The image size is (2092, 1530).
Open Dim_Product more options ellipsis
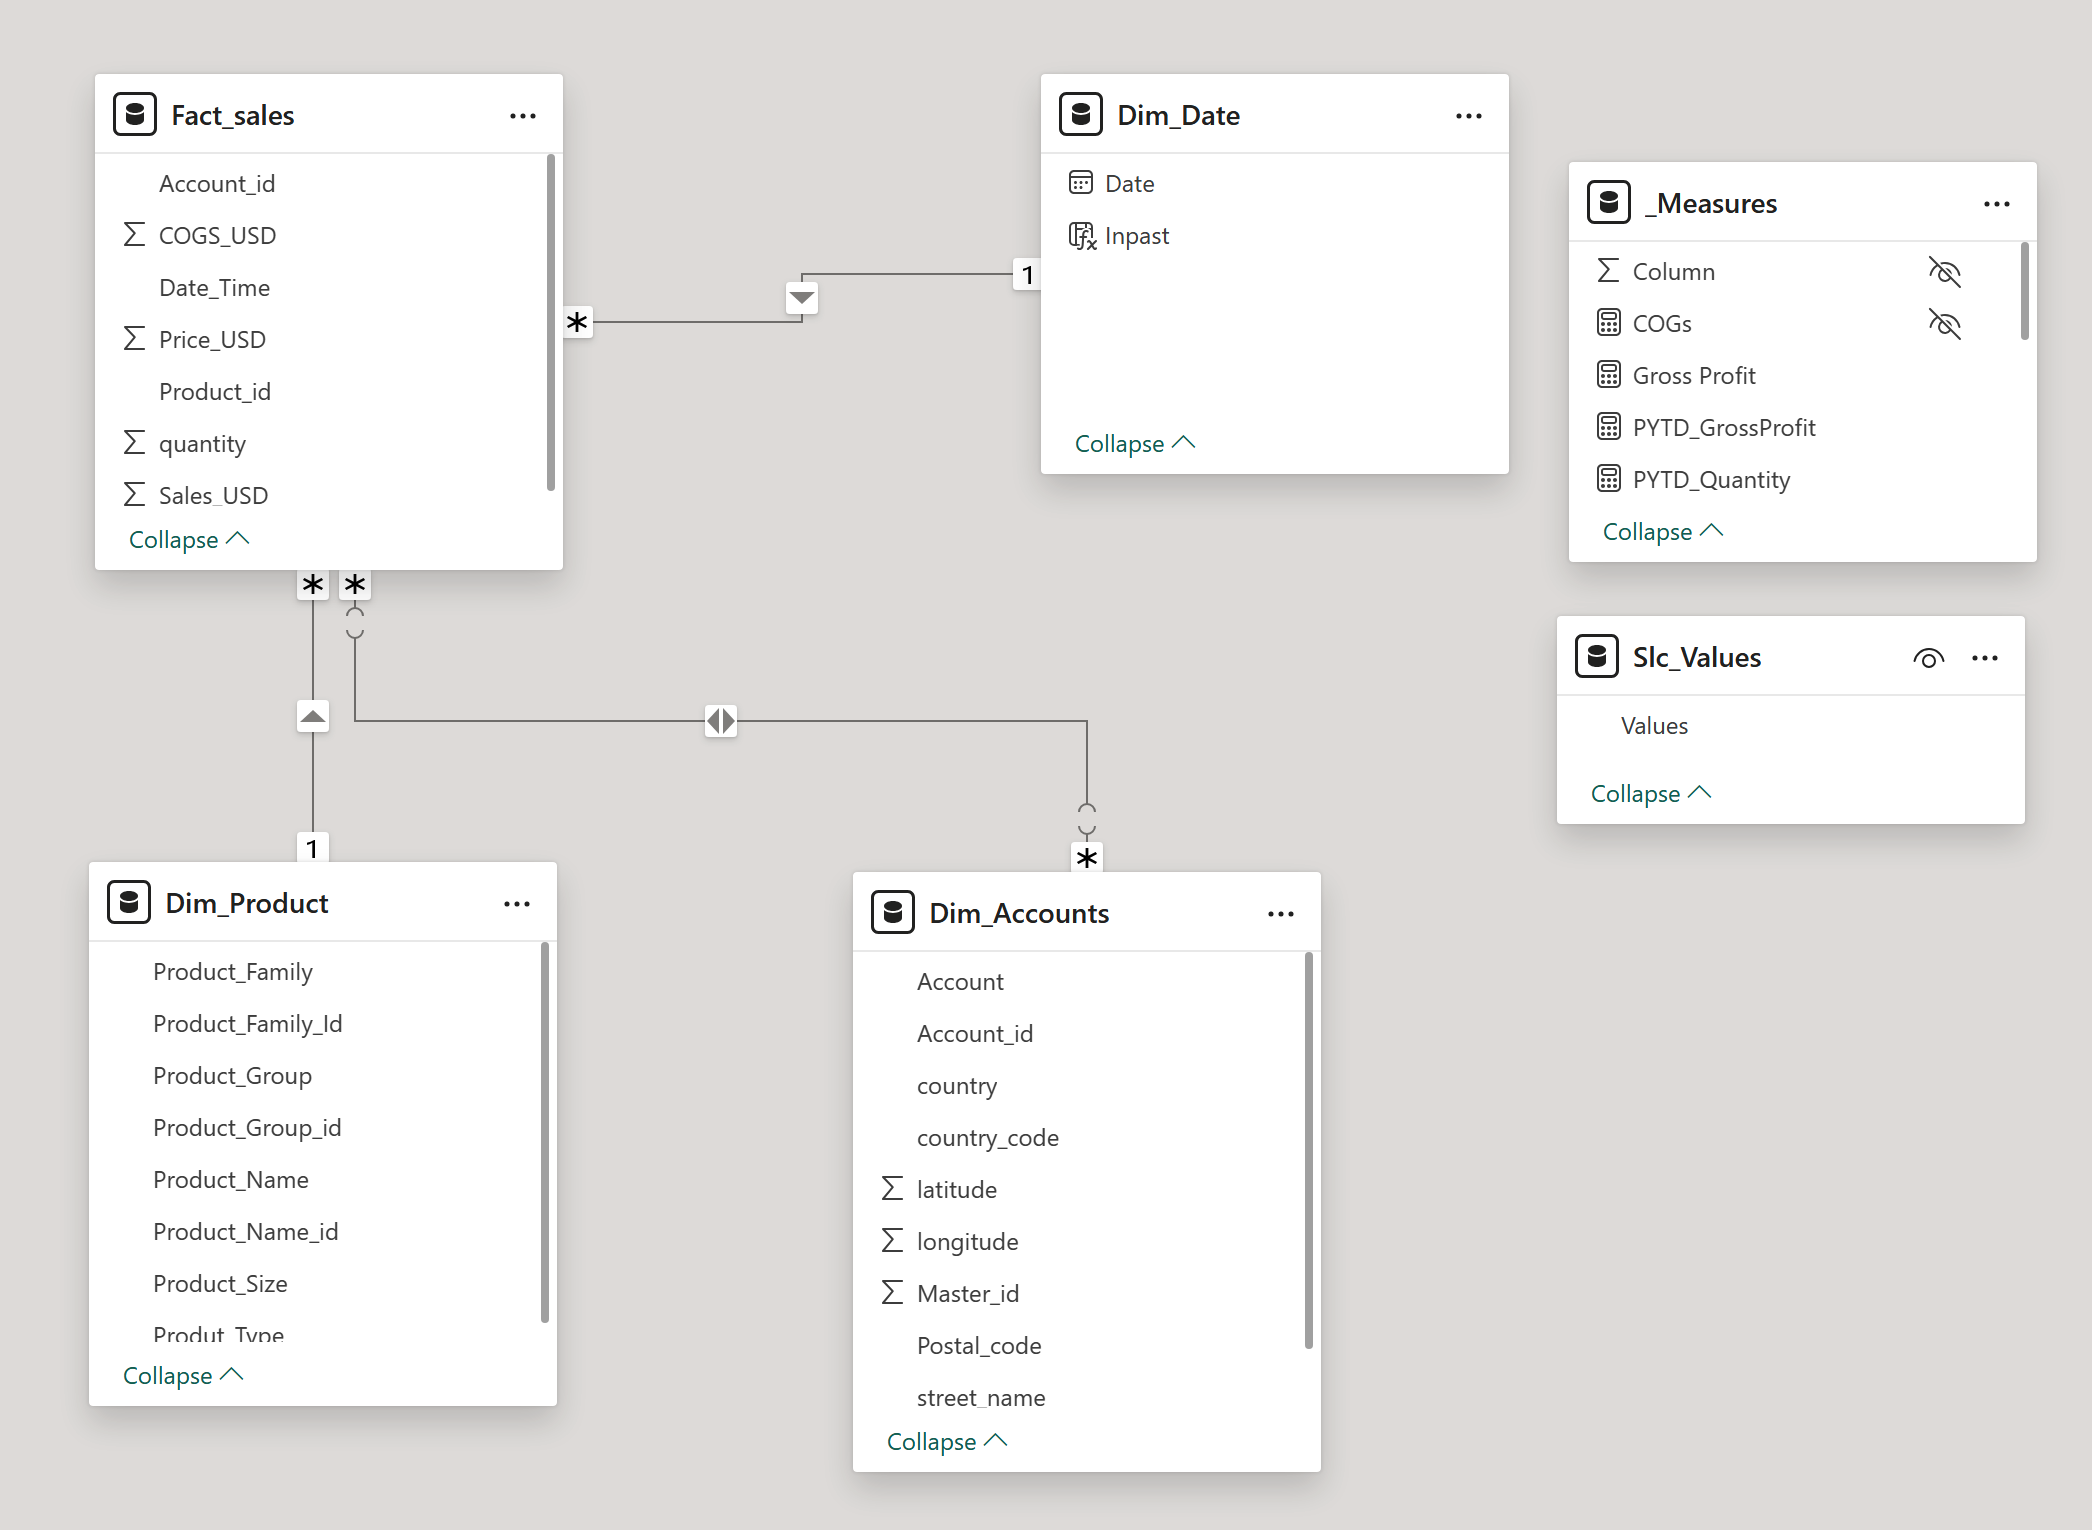click(516, 904)
